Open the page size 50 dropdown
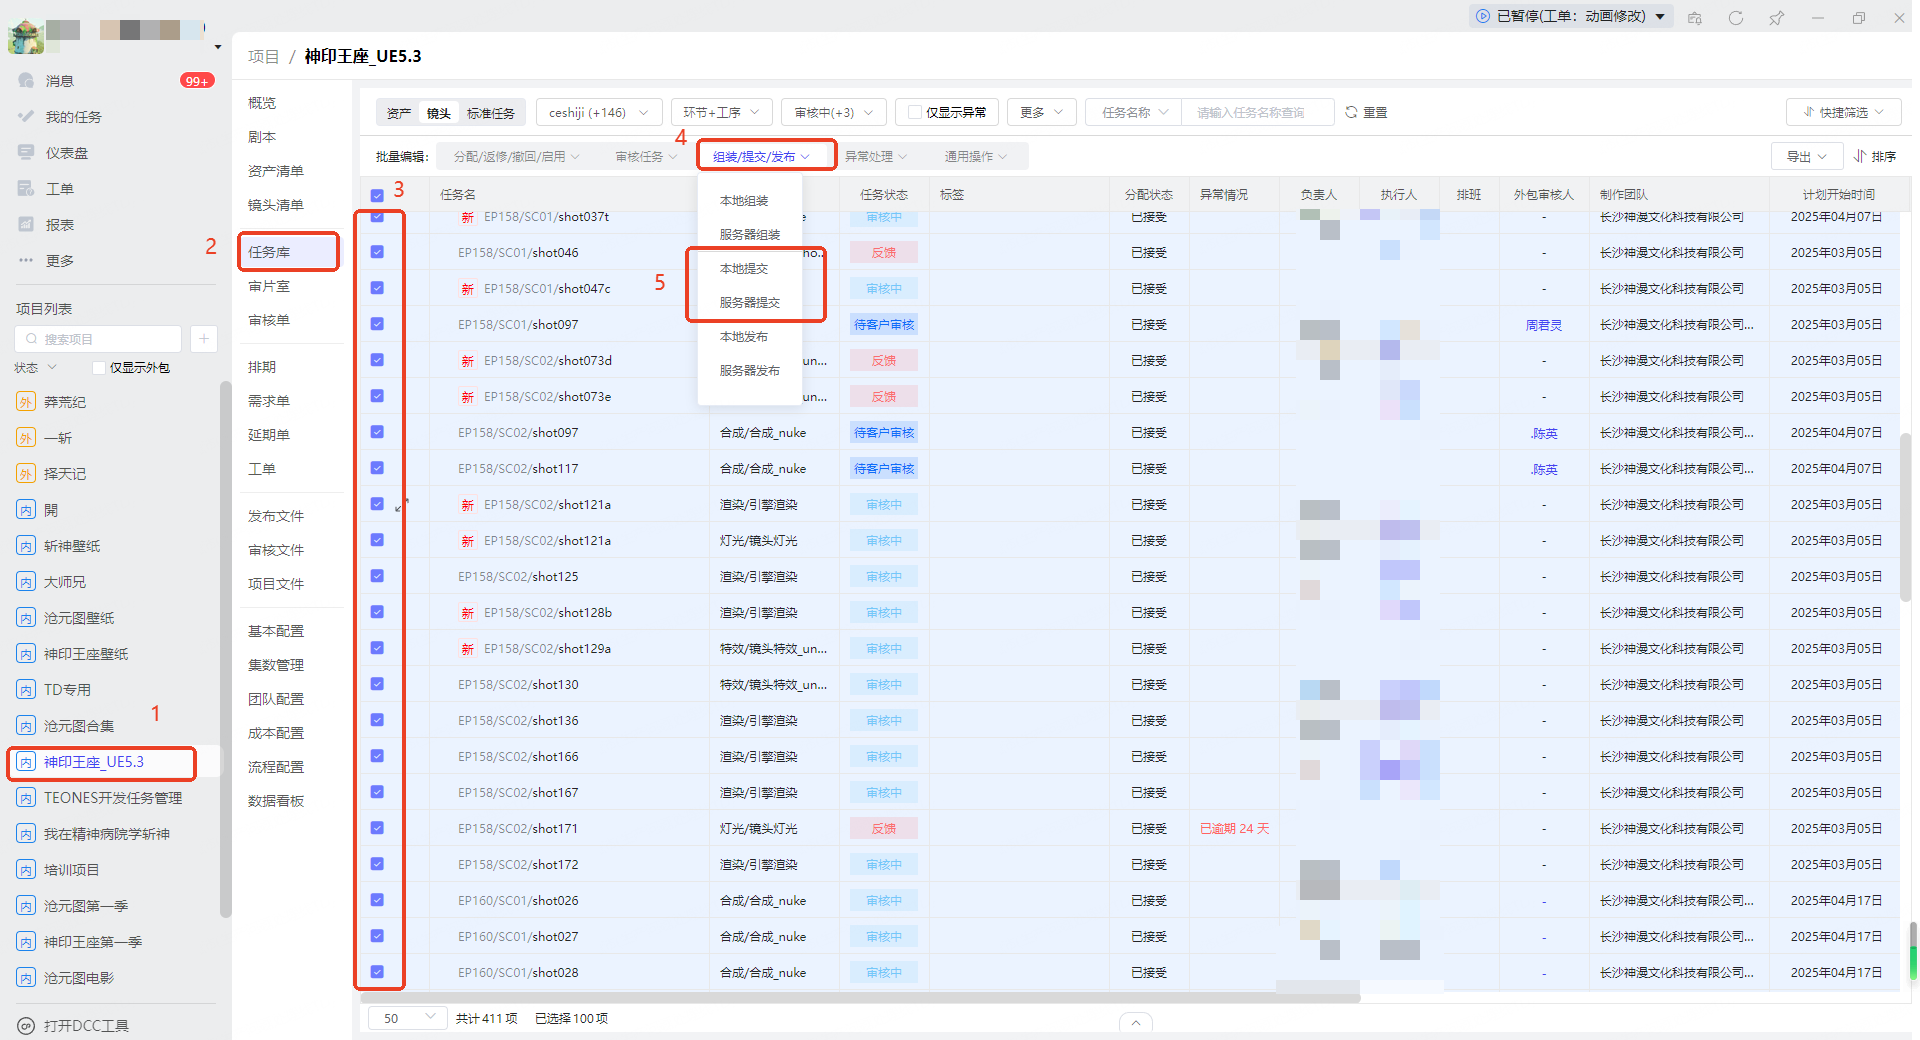This screenshot has width=1920, height=1040. [x=407, y=1018]
